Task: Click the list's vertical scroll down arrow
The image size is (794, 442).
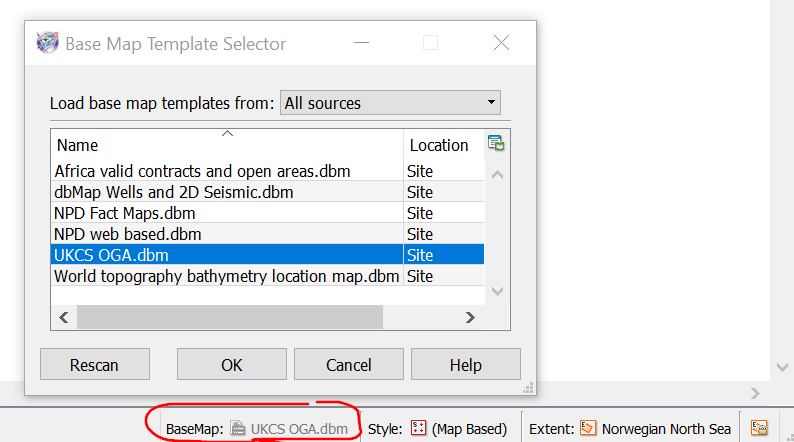Action: click(497, 291)
